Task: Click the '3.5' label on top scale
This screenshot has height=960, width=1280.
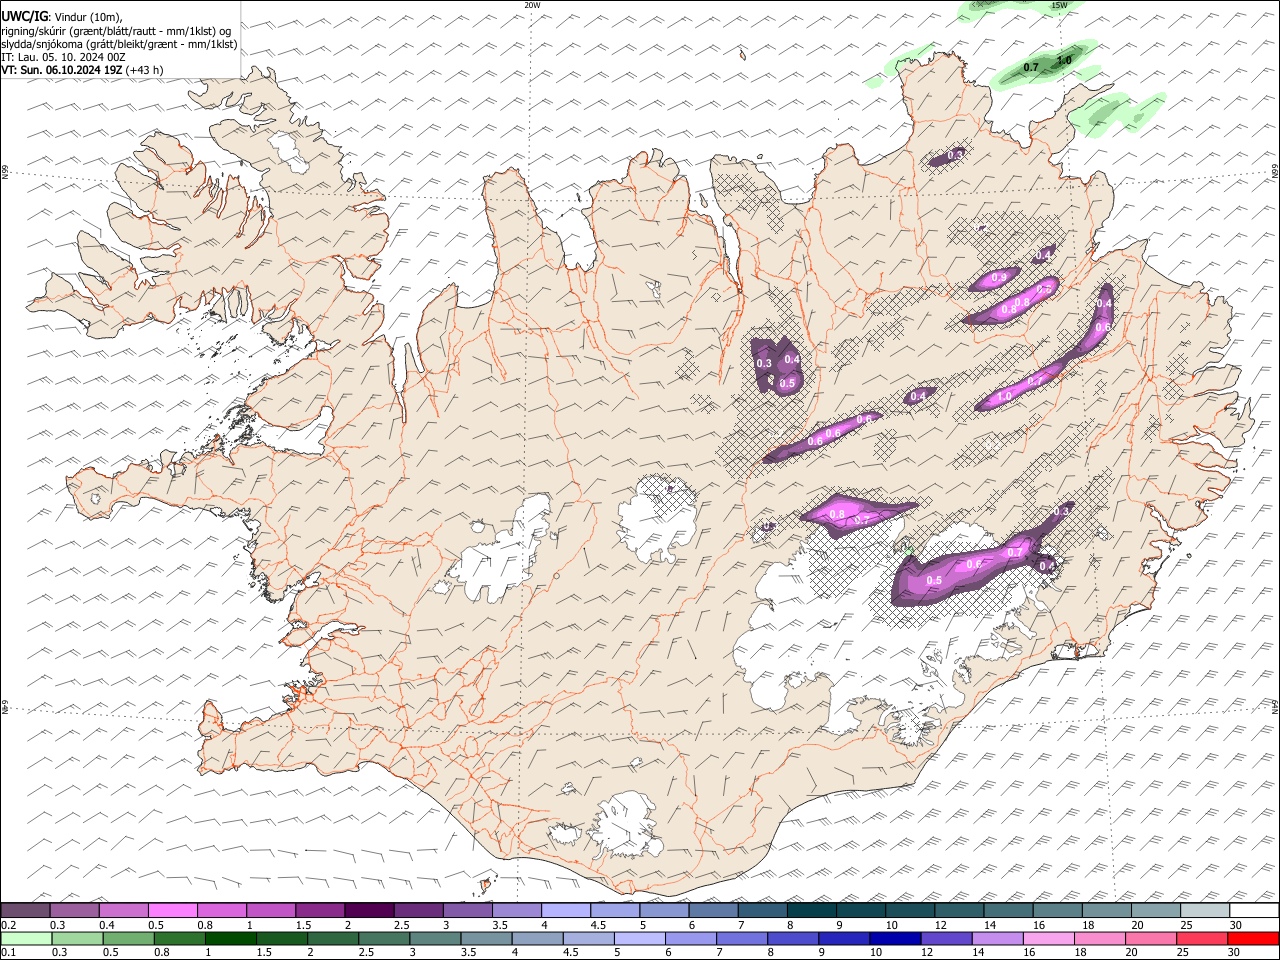Action: point(499,925)
